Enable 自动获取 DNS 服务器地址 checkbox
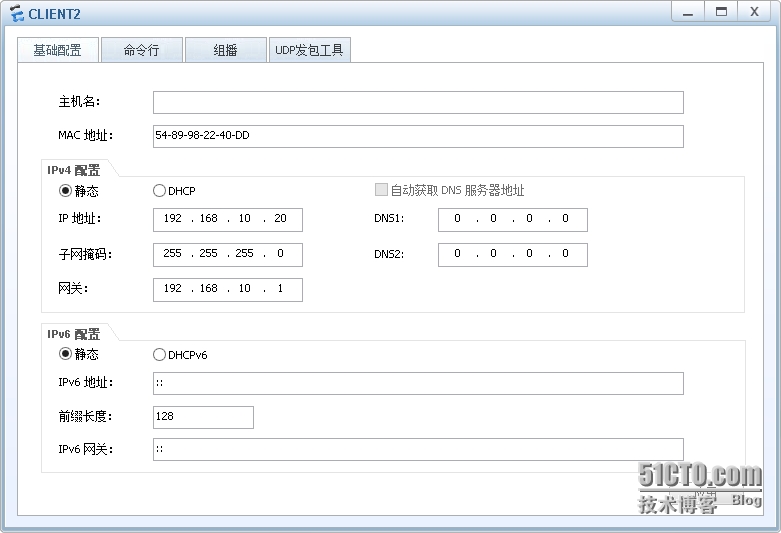 pos(381,190)
